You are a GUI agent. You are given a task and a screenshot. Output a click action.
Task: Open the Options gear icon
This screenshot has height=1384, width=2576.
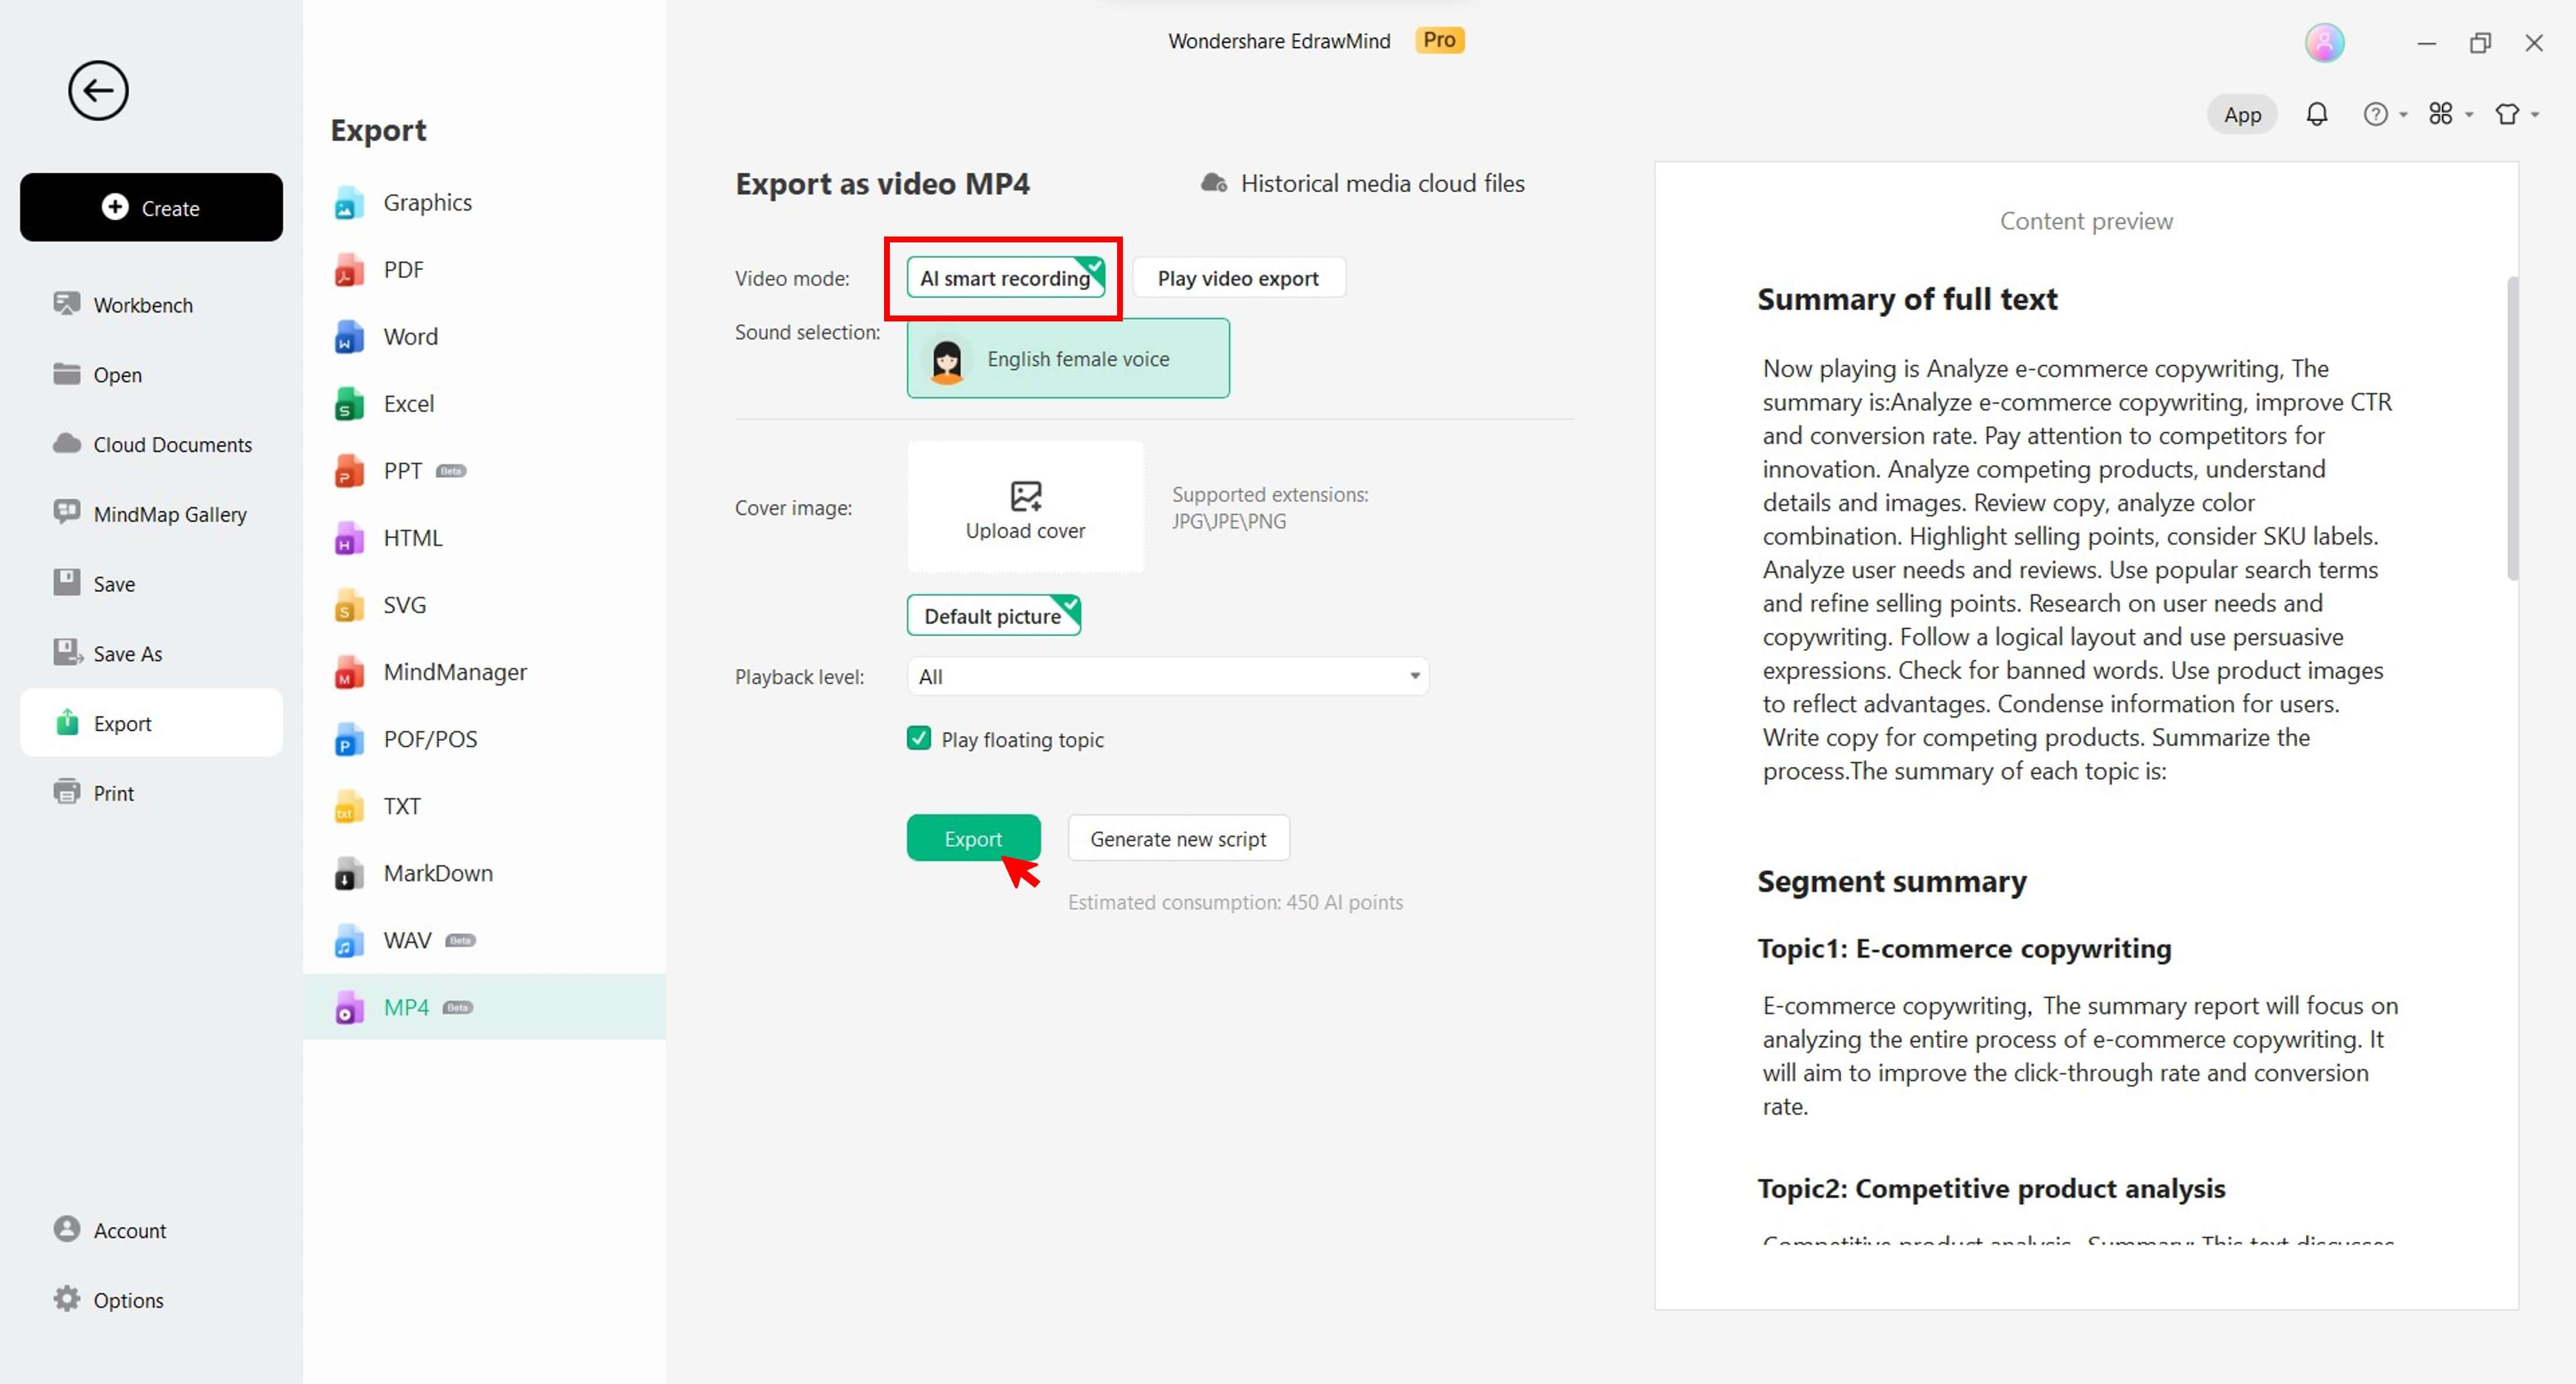click(67, 1299)
